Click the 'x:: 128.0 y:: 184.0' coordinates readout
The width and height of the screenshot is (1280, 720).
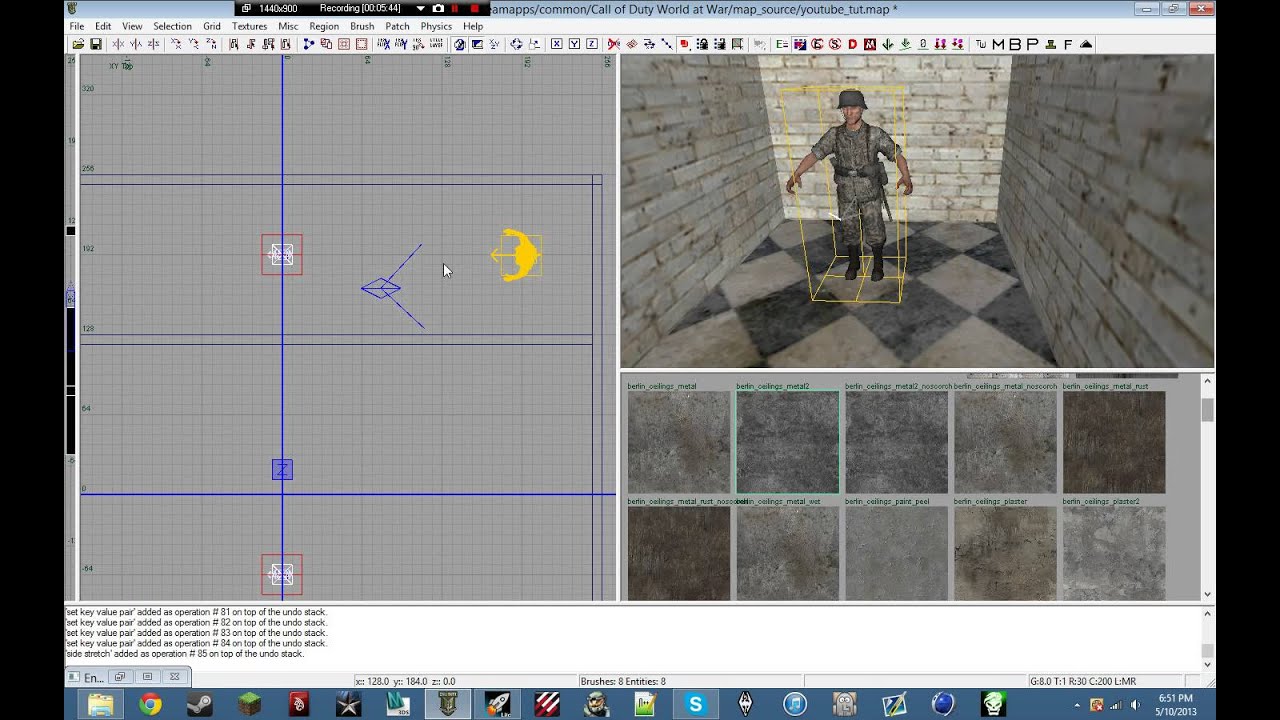point(405,681)
